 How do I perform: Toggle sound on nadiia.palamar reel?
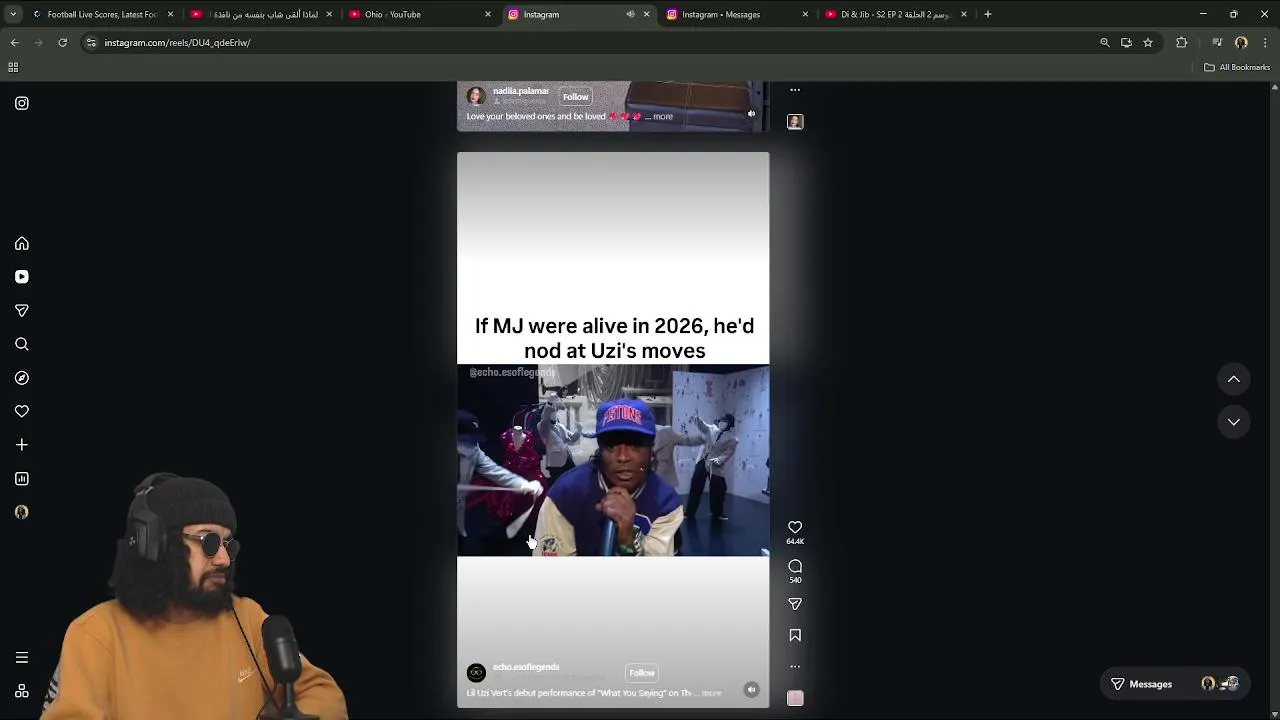pos(751,114)
